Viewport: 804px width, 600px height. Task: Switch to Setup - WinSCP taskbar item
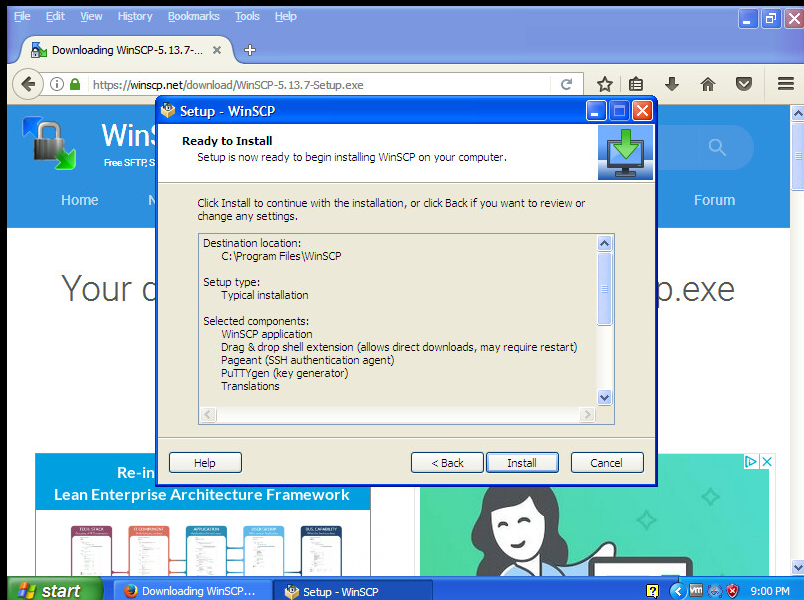click(353, 591)
